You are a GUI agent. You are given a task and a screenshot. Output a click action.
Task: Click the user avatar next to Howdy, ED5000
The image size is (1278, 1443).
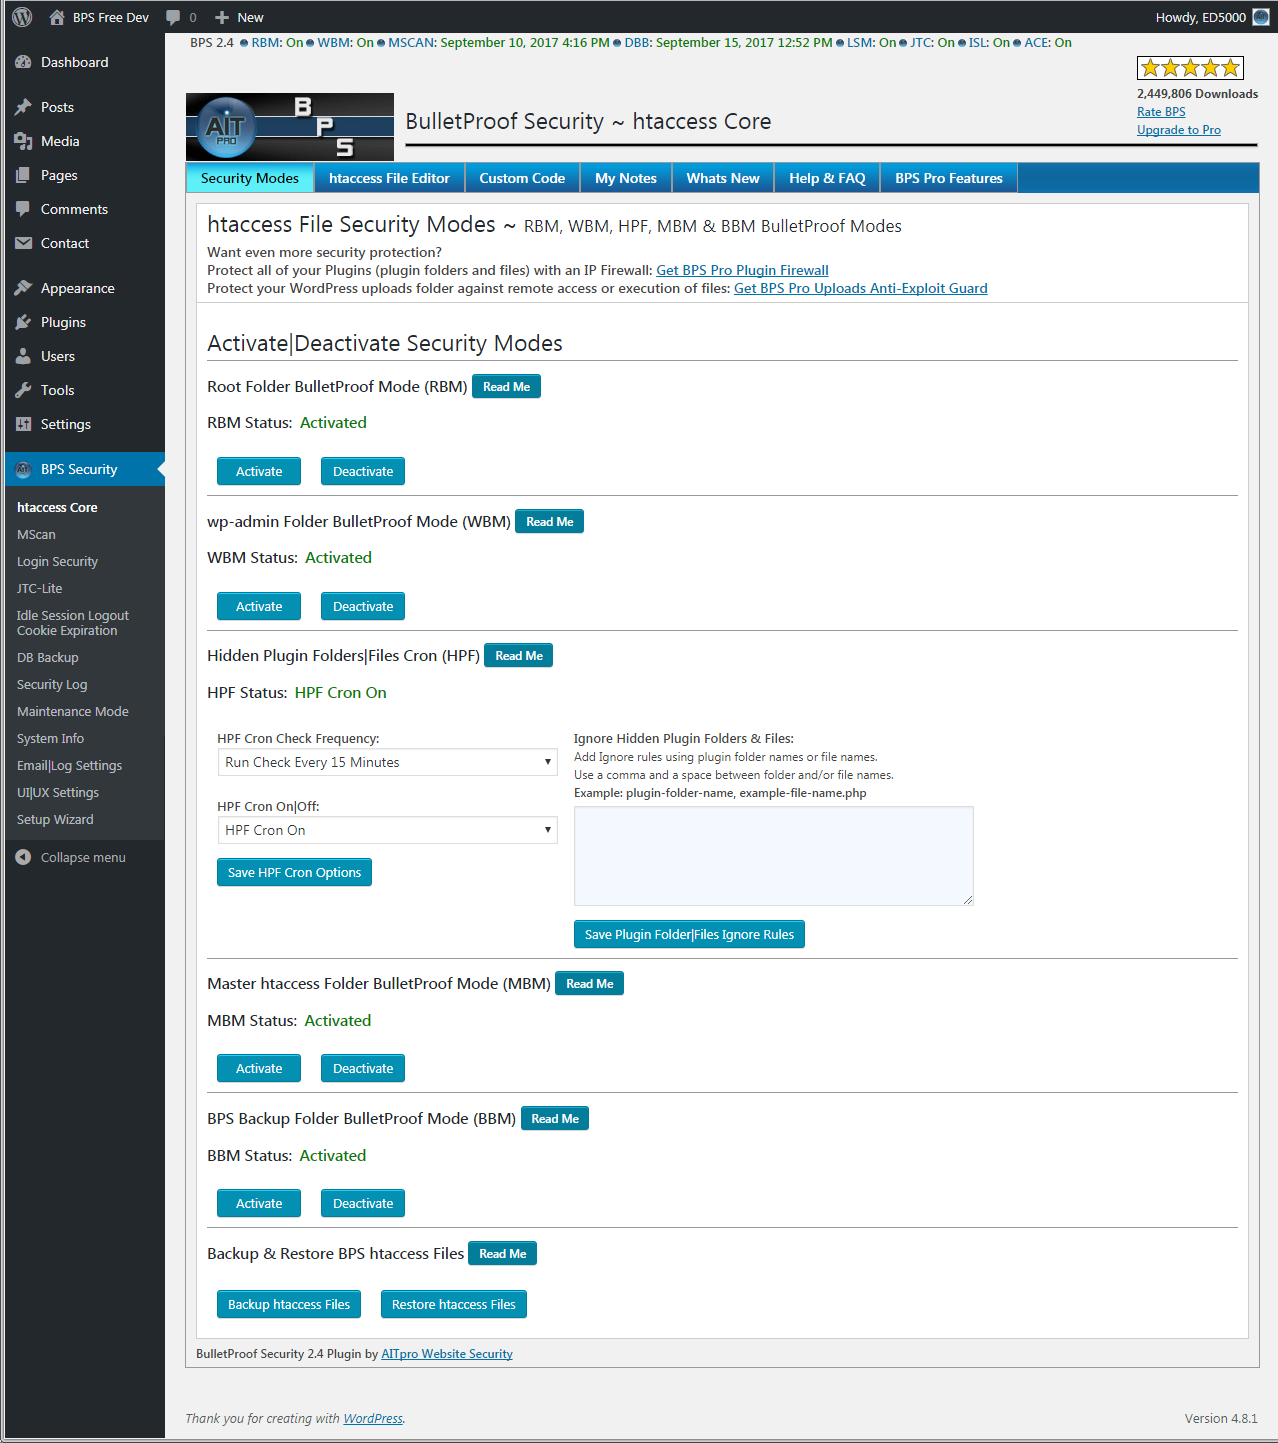1261,17
